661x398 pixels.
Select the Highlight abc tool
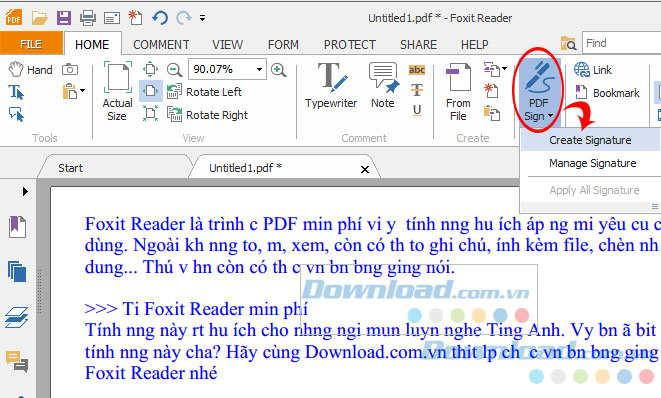coord(416,70)
